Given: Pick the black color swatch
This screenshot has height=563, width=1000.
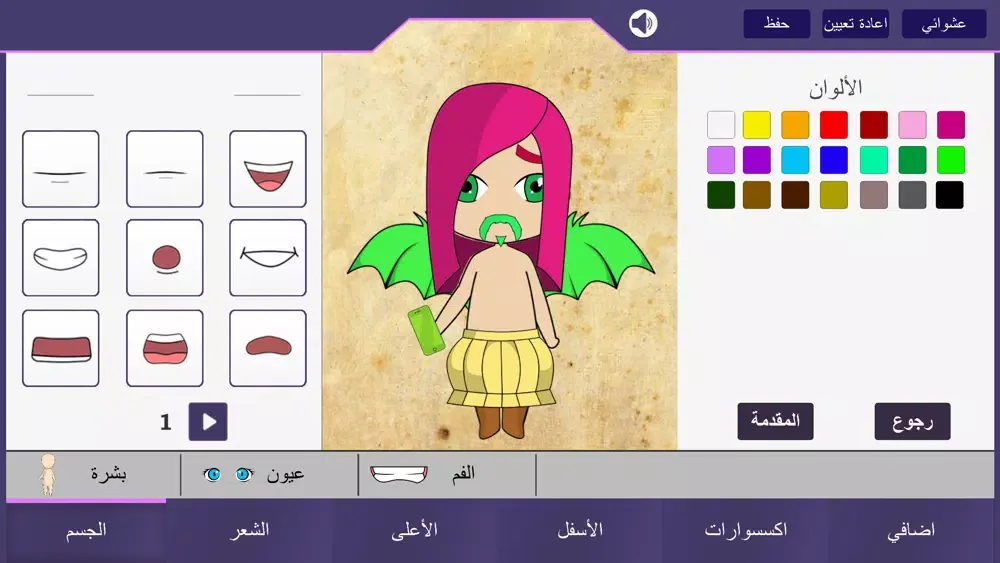Looking at the screenshot, I should pyautogui.click(x=950, y=195).
